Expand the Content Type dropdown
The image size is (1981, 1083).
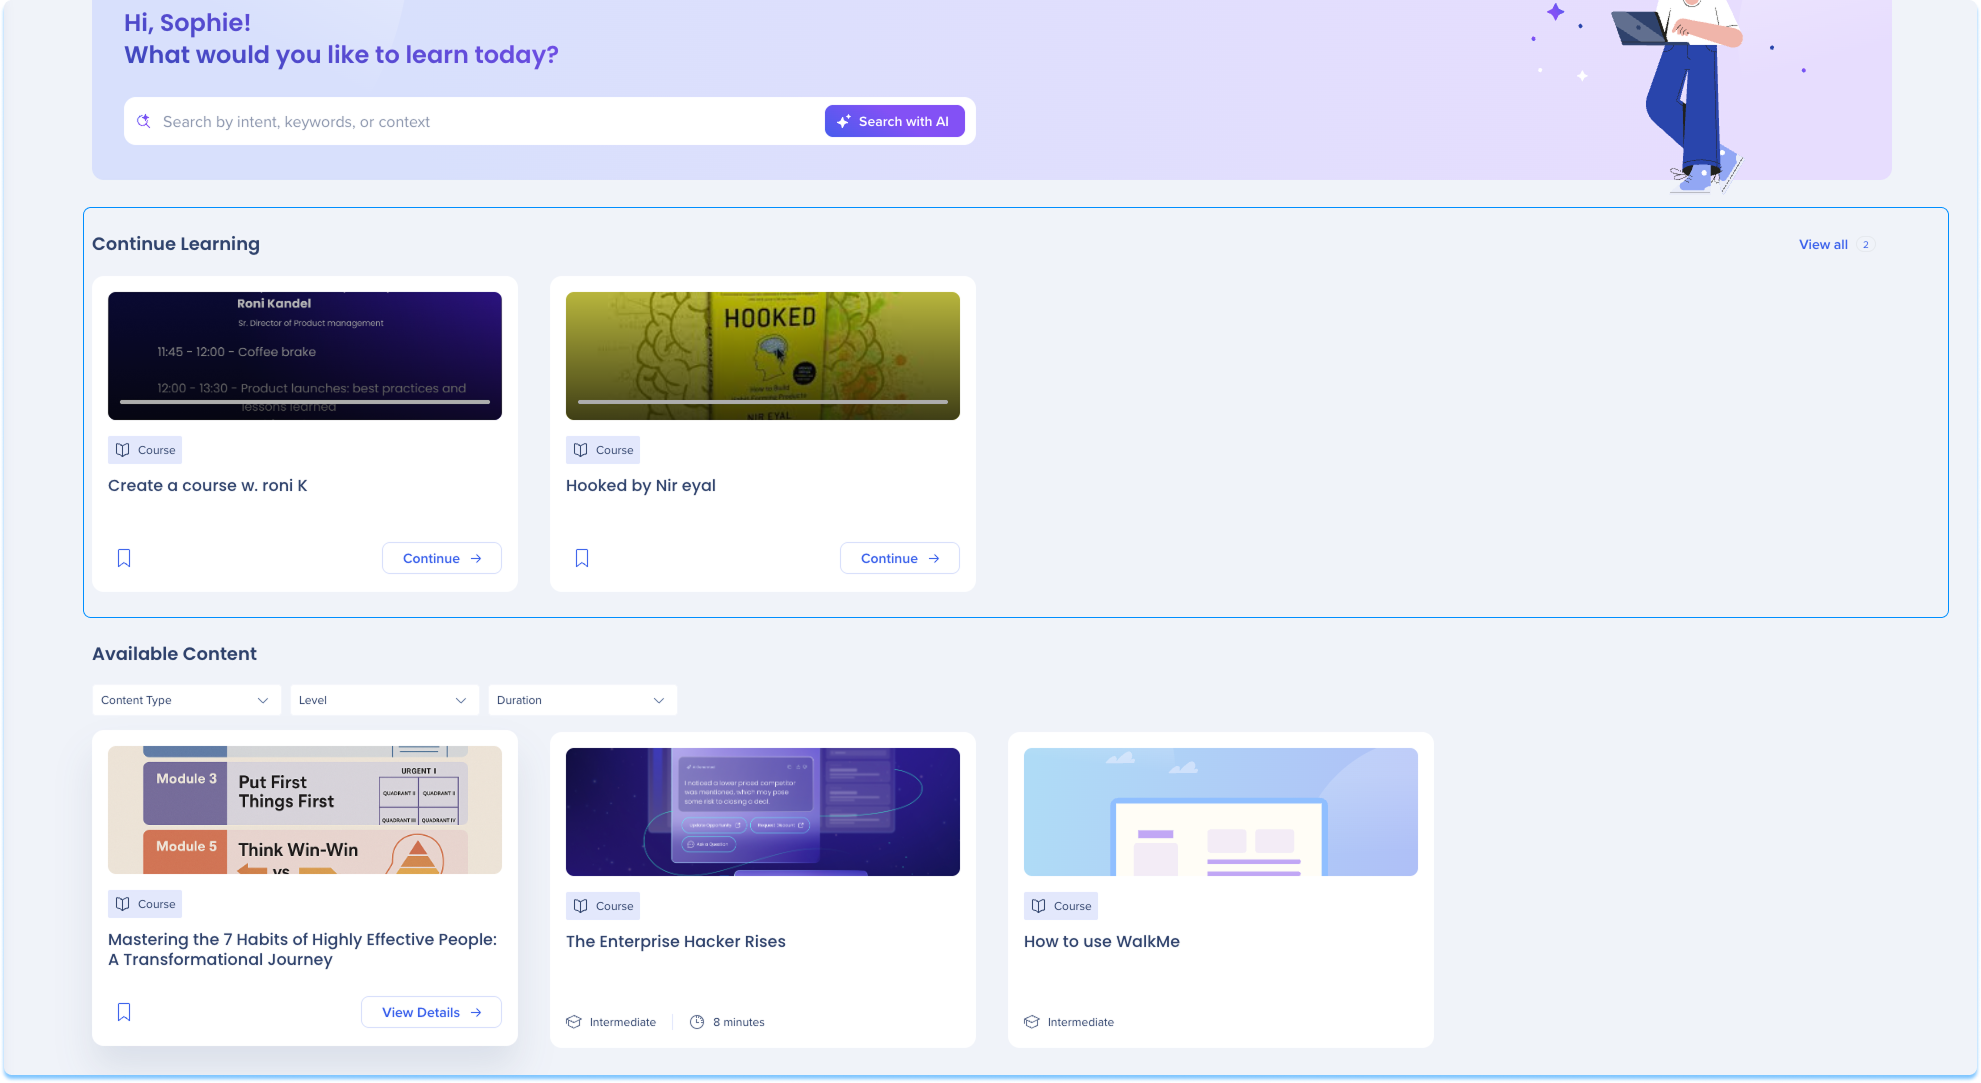pos(185,700)
